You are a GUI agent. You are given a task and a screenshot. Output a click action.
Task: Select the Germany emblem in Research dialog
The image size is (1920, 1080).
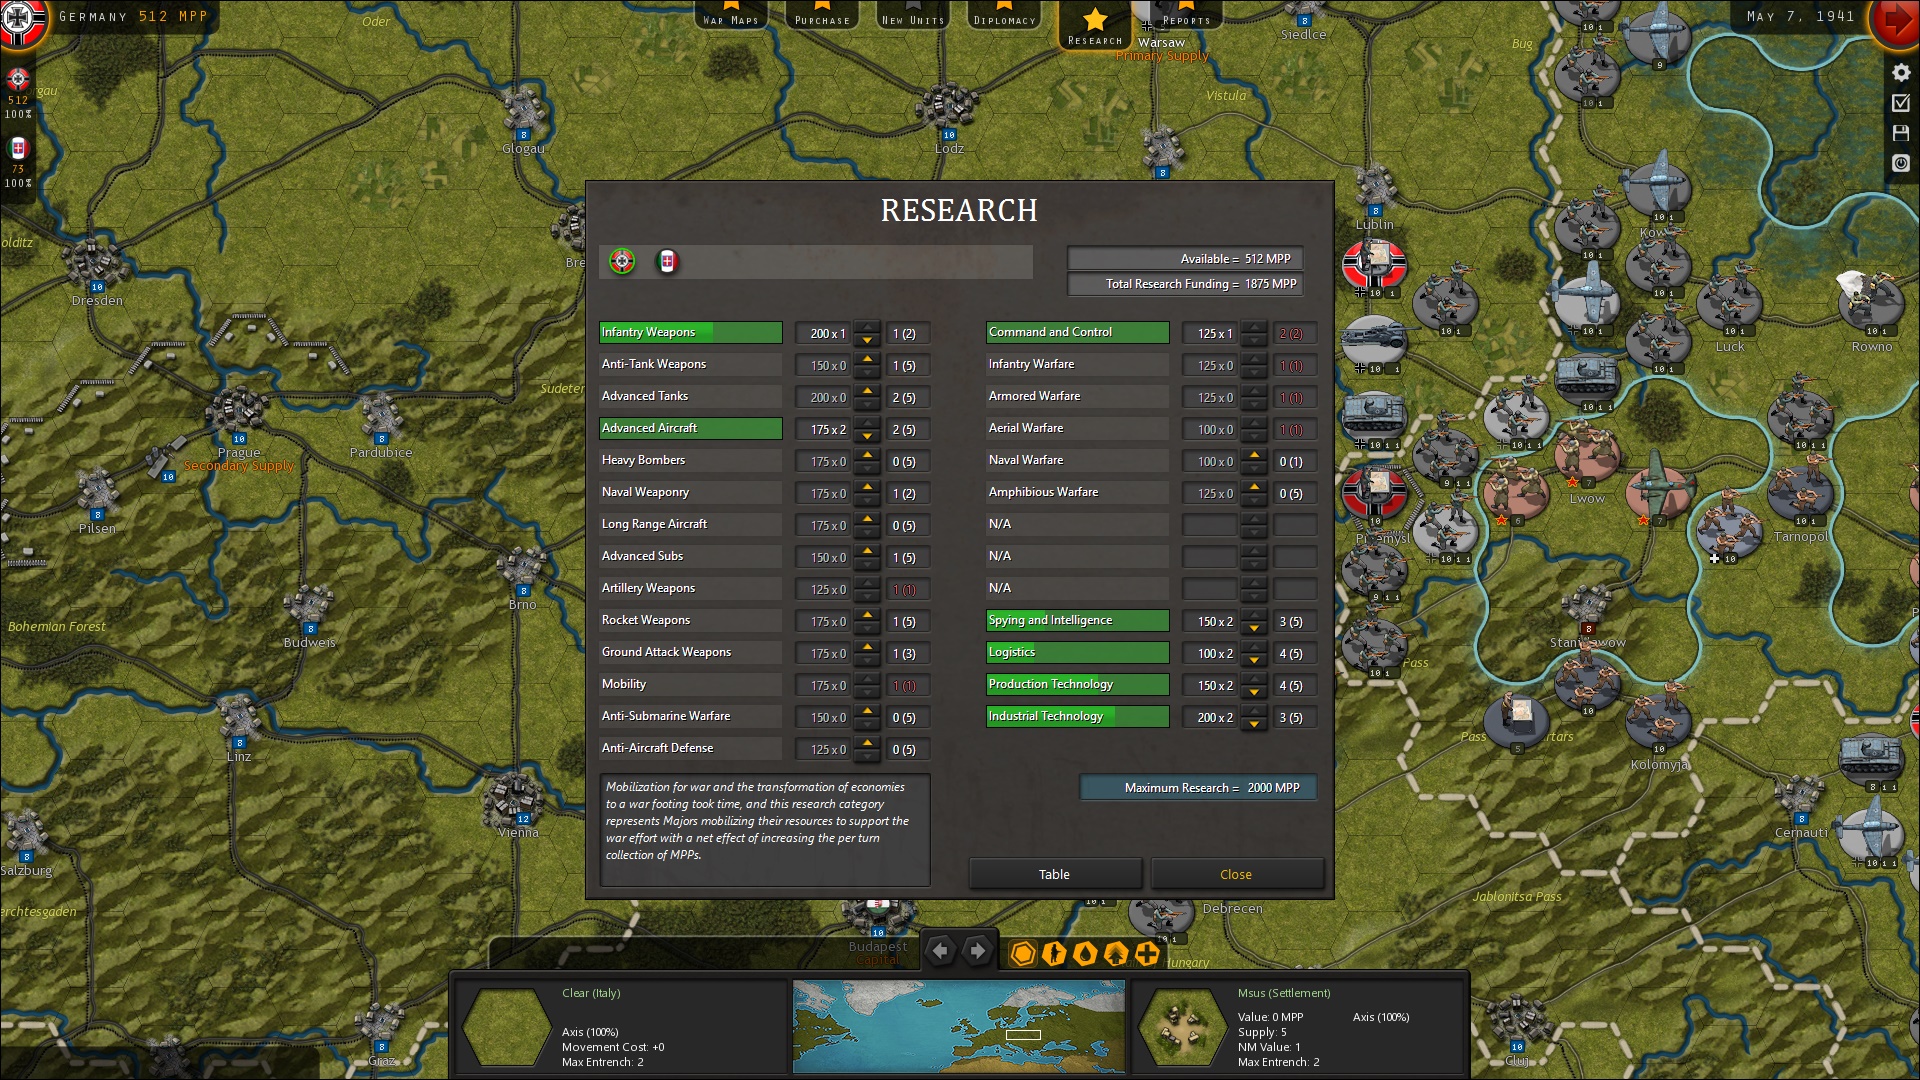[x=622, y=262]
